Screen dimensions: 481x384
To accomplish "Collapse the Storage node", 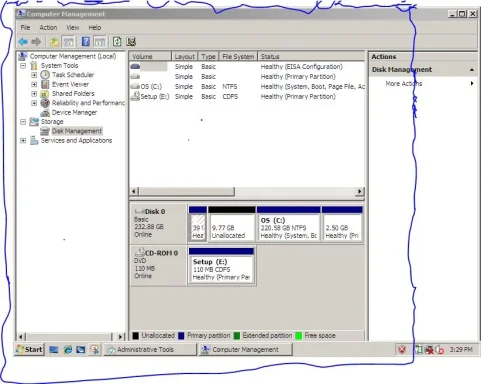I will (23, 122).
